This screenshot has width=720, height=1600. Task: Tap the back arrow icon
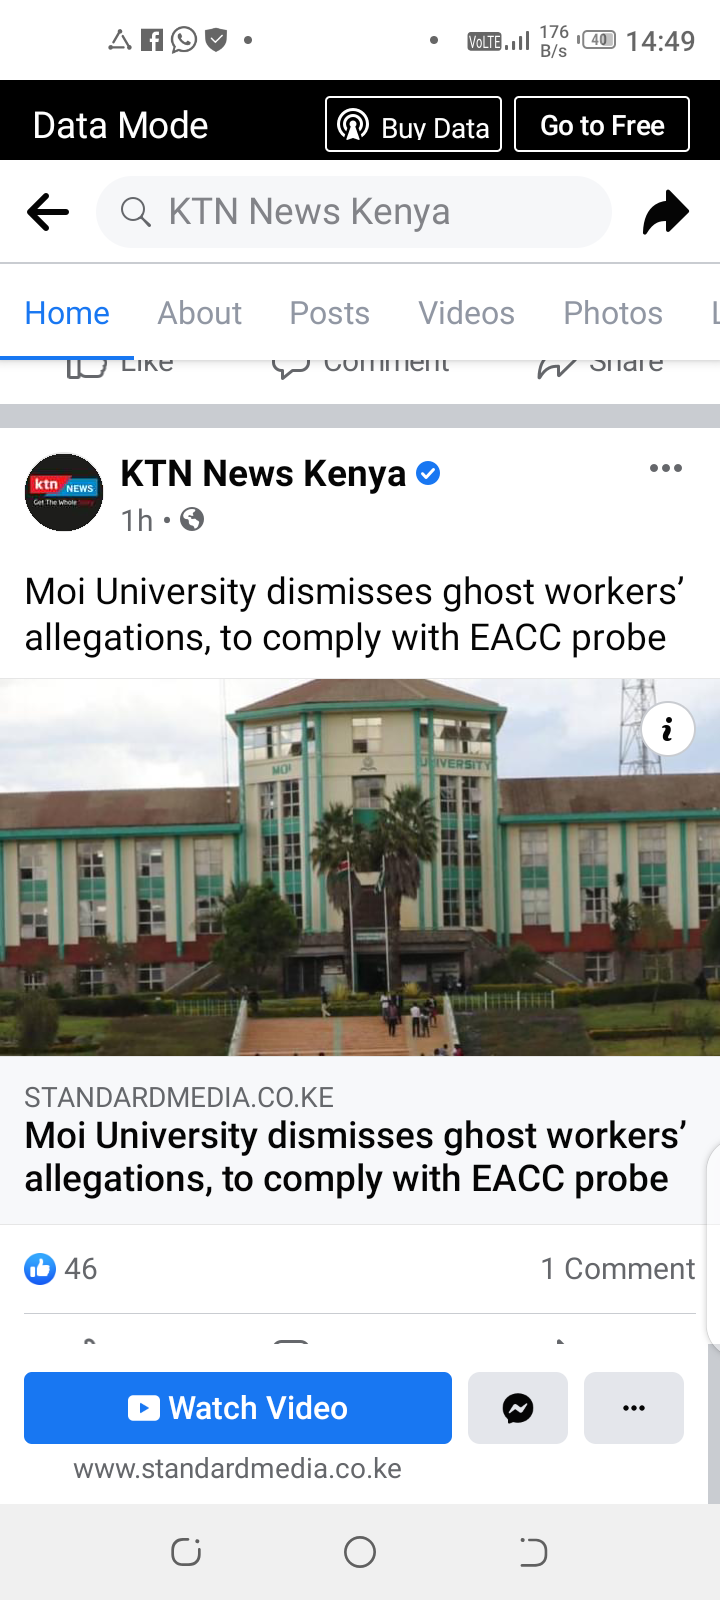pyautogui.click(x=48, y=212)
